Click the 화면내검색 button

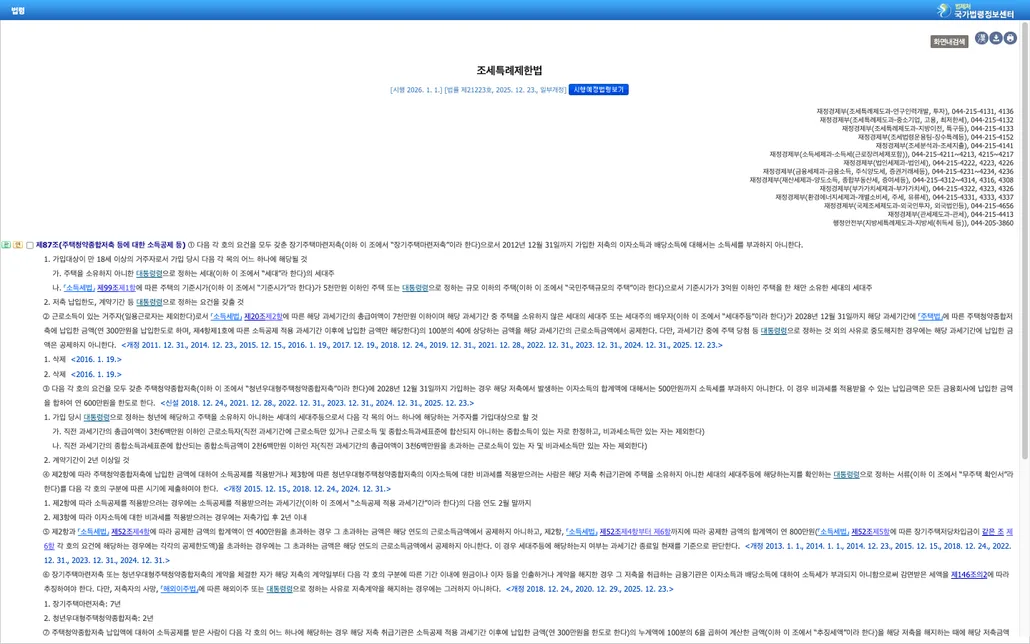pyautogui.click(x=949, y=41)
